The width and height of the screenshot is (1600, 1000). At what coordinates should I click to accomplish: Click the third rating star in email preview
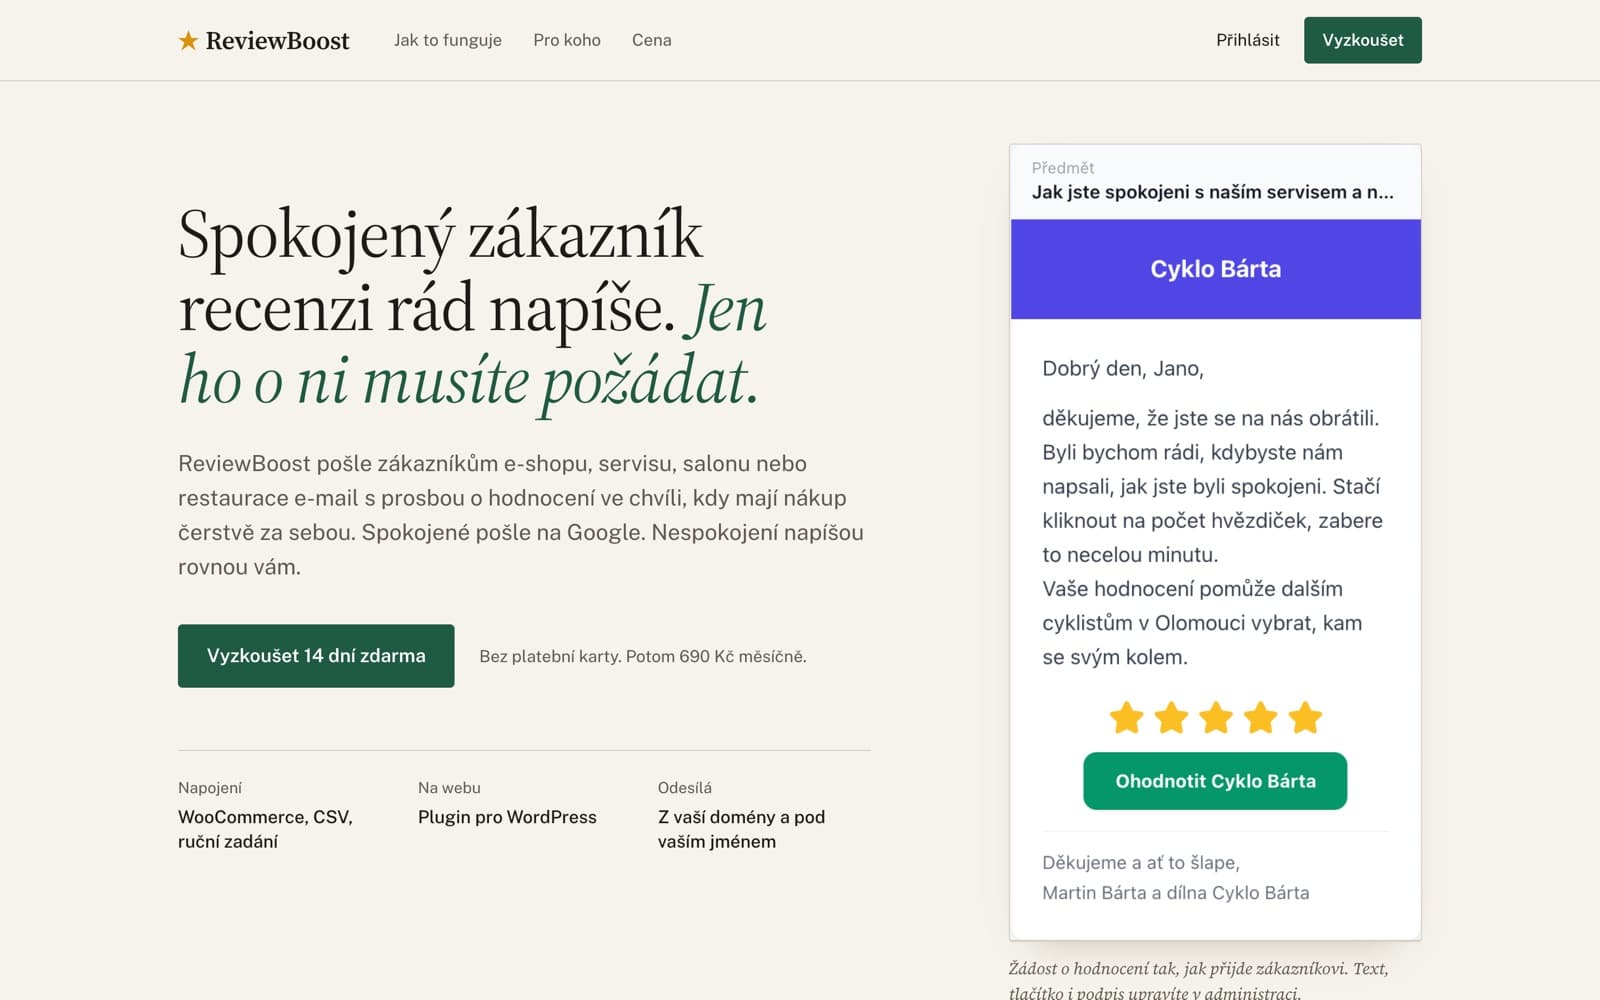pyautogui.click(x=1216, y=717)
